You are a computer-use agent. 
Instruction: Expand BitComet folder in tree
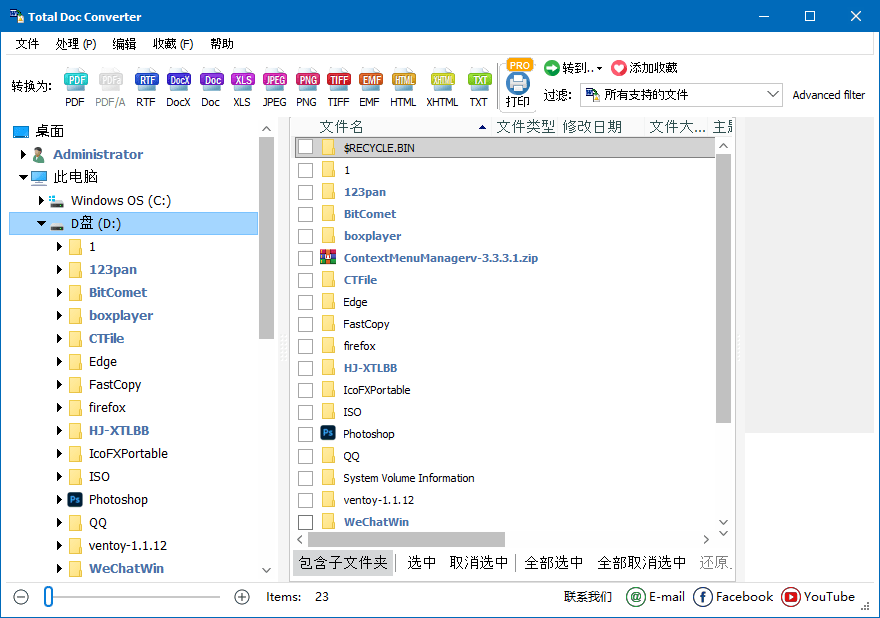[59, 292]
